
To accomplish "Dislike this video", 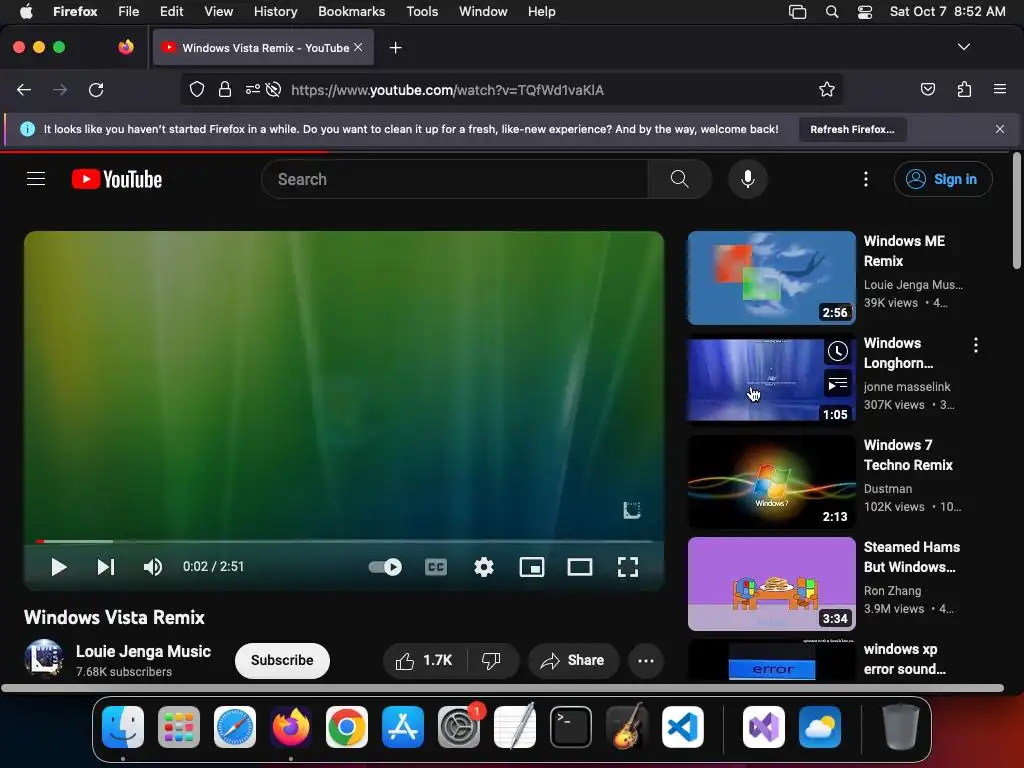I will pos(492,660).
